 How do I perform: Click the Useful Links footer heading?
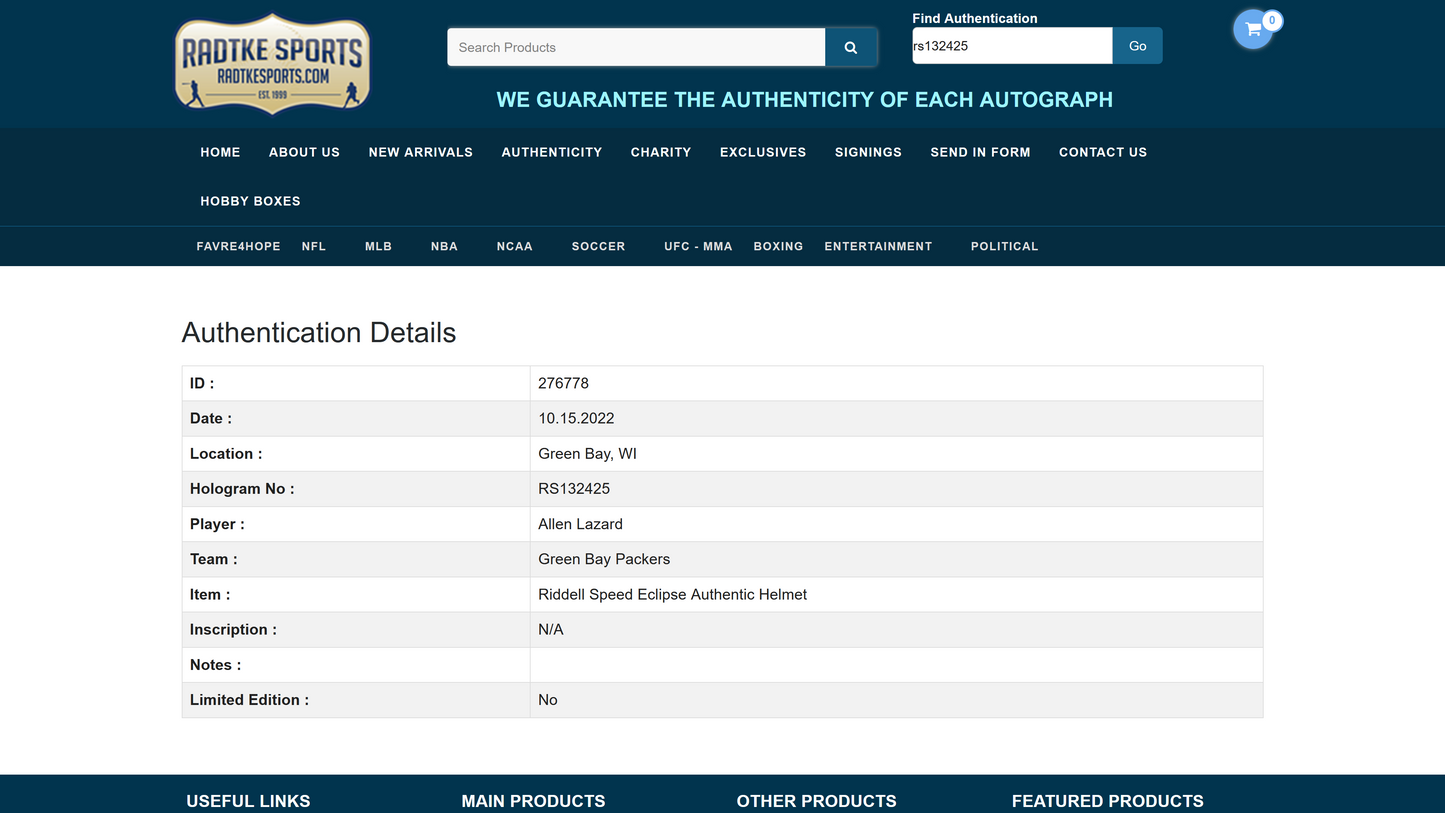(x=248, y=801)
